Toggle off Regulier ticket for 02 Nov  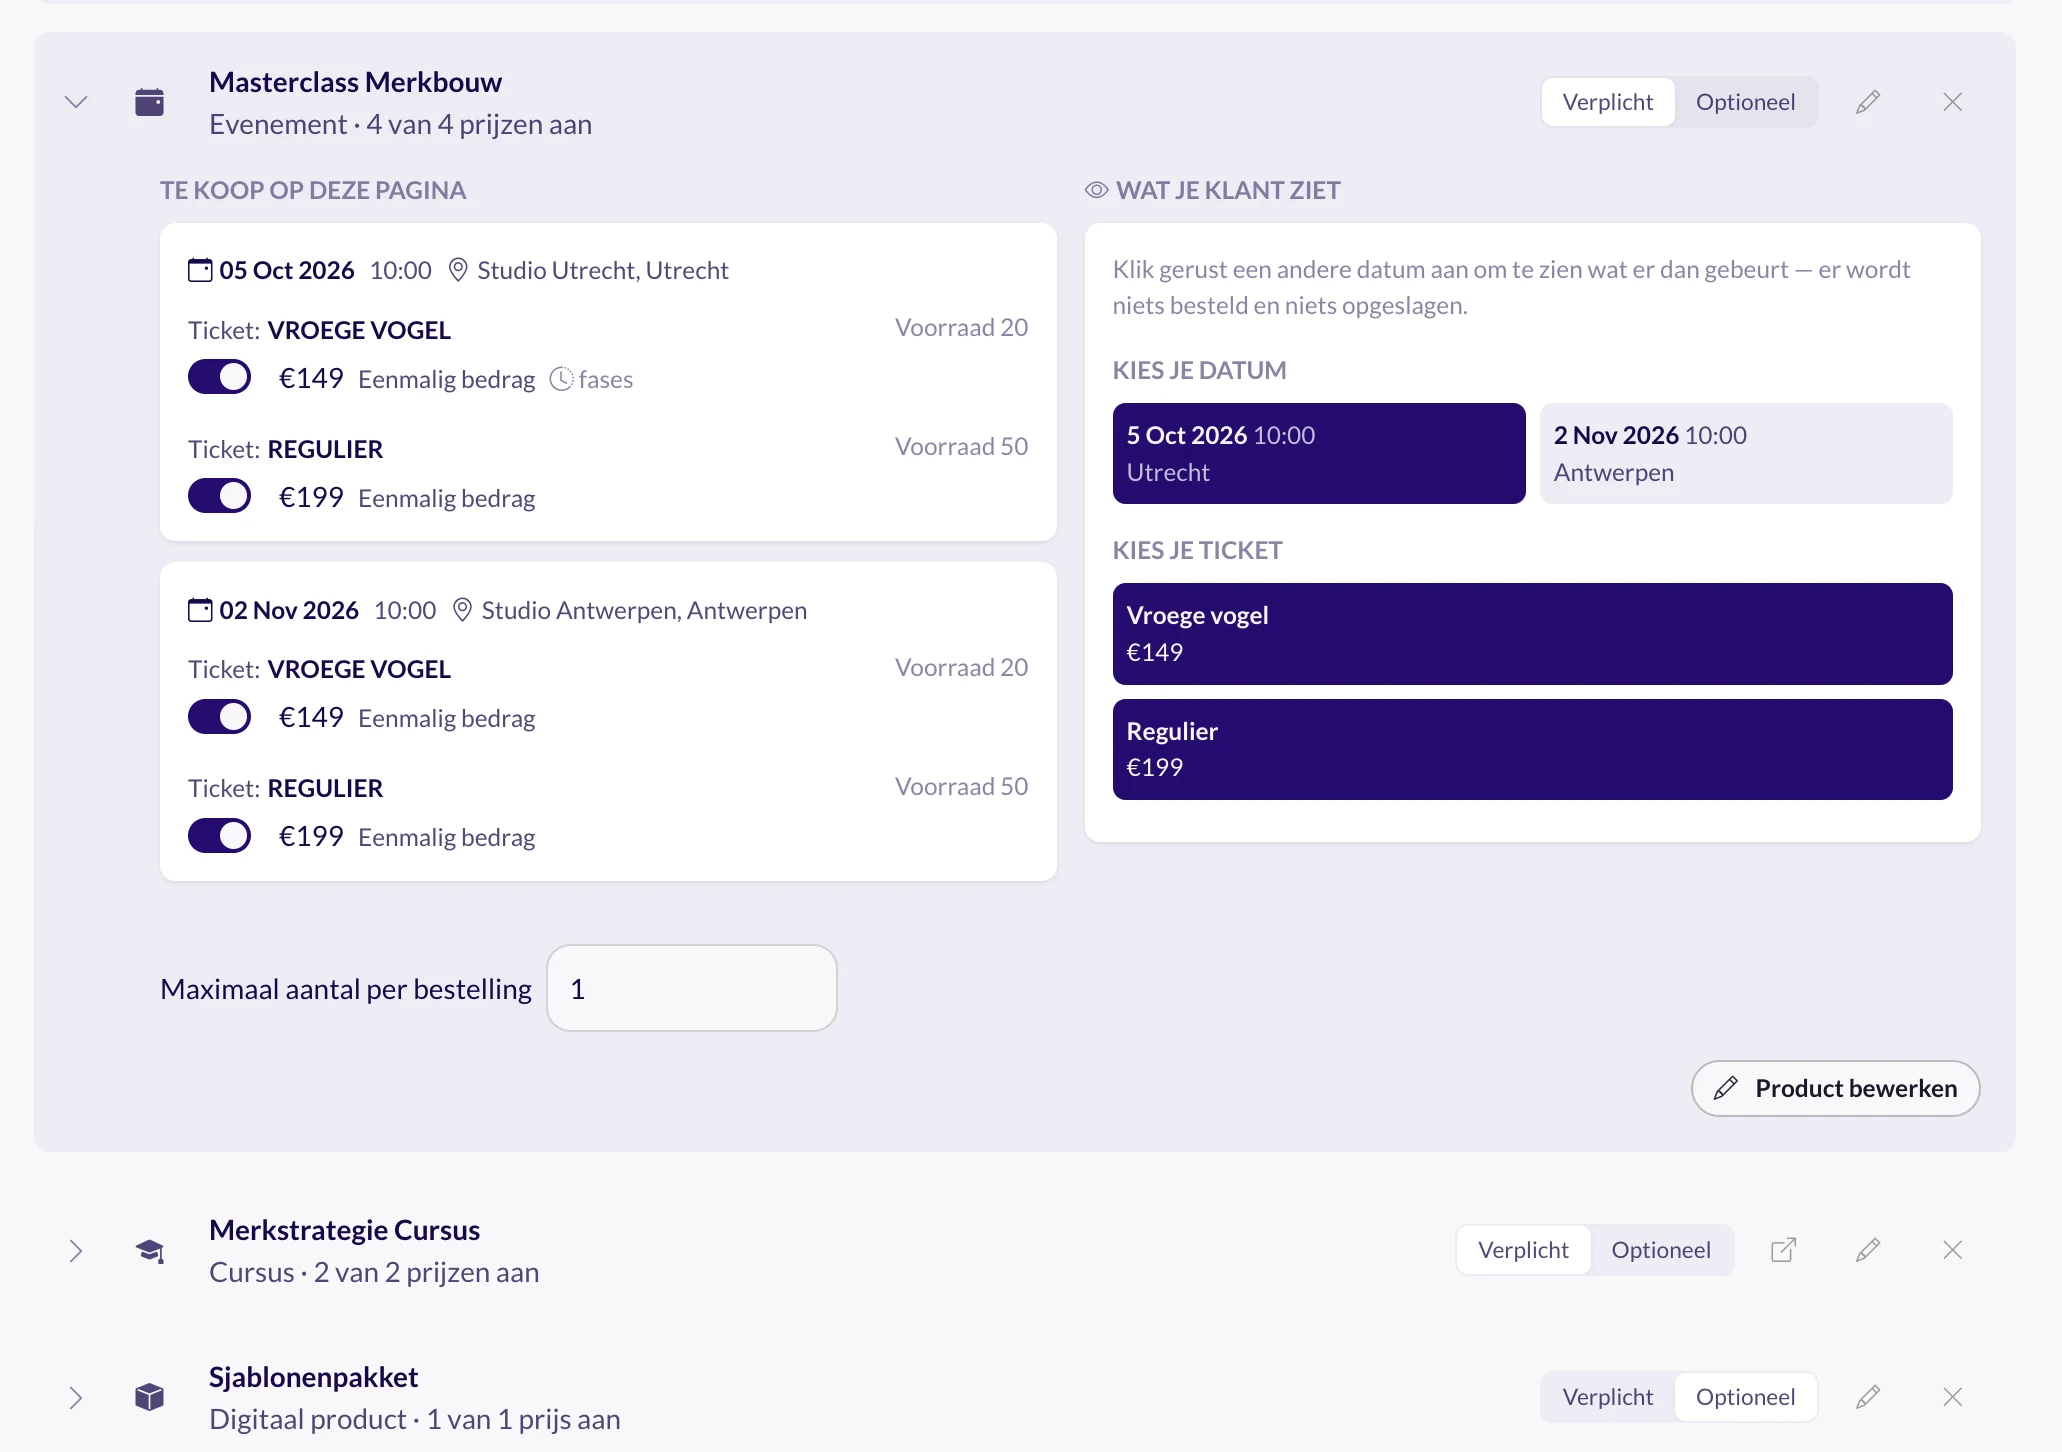[219, 836]
